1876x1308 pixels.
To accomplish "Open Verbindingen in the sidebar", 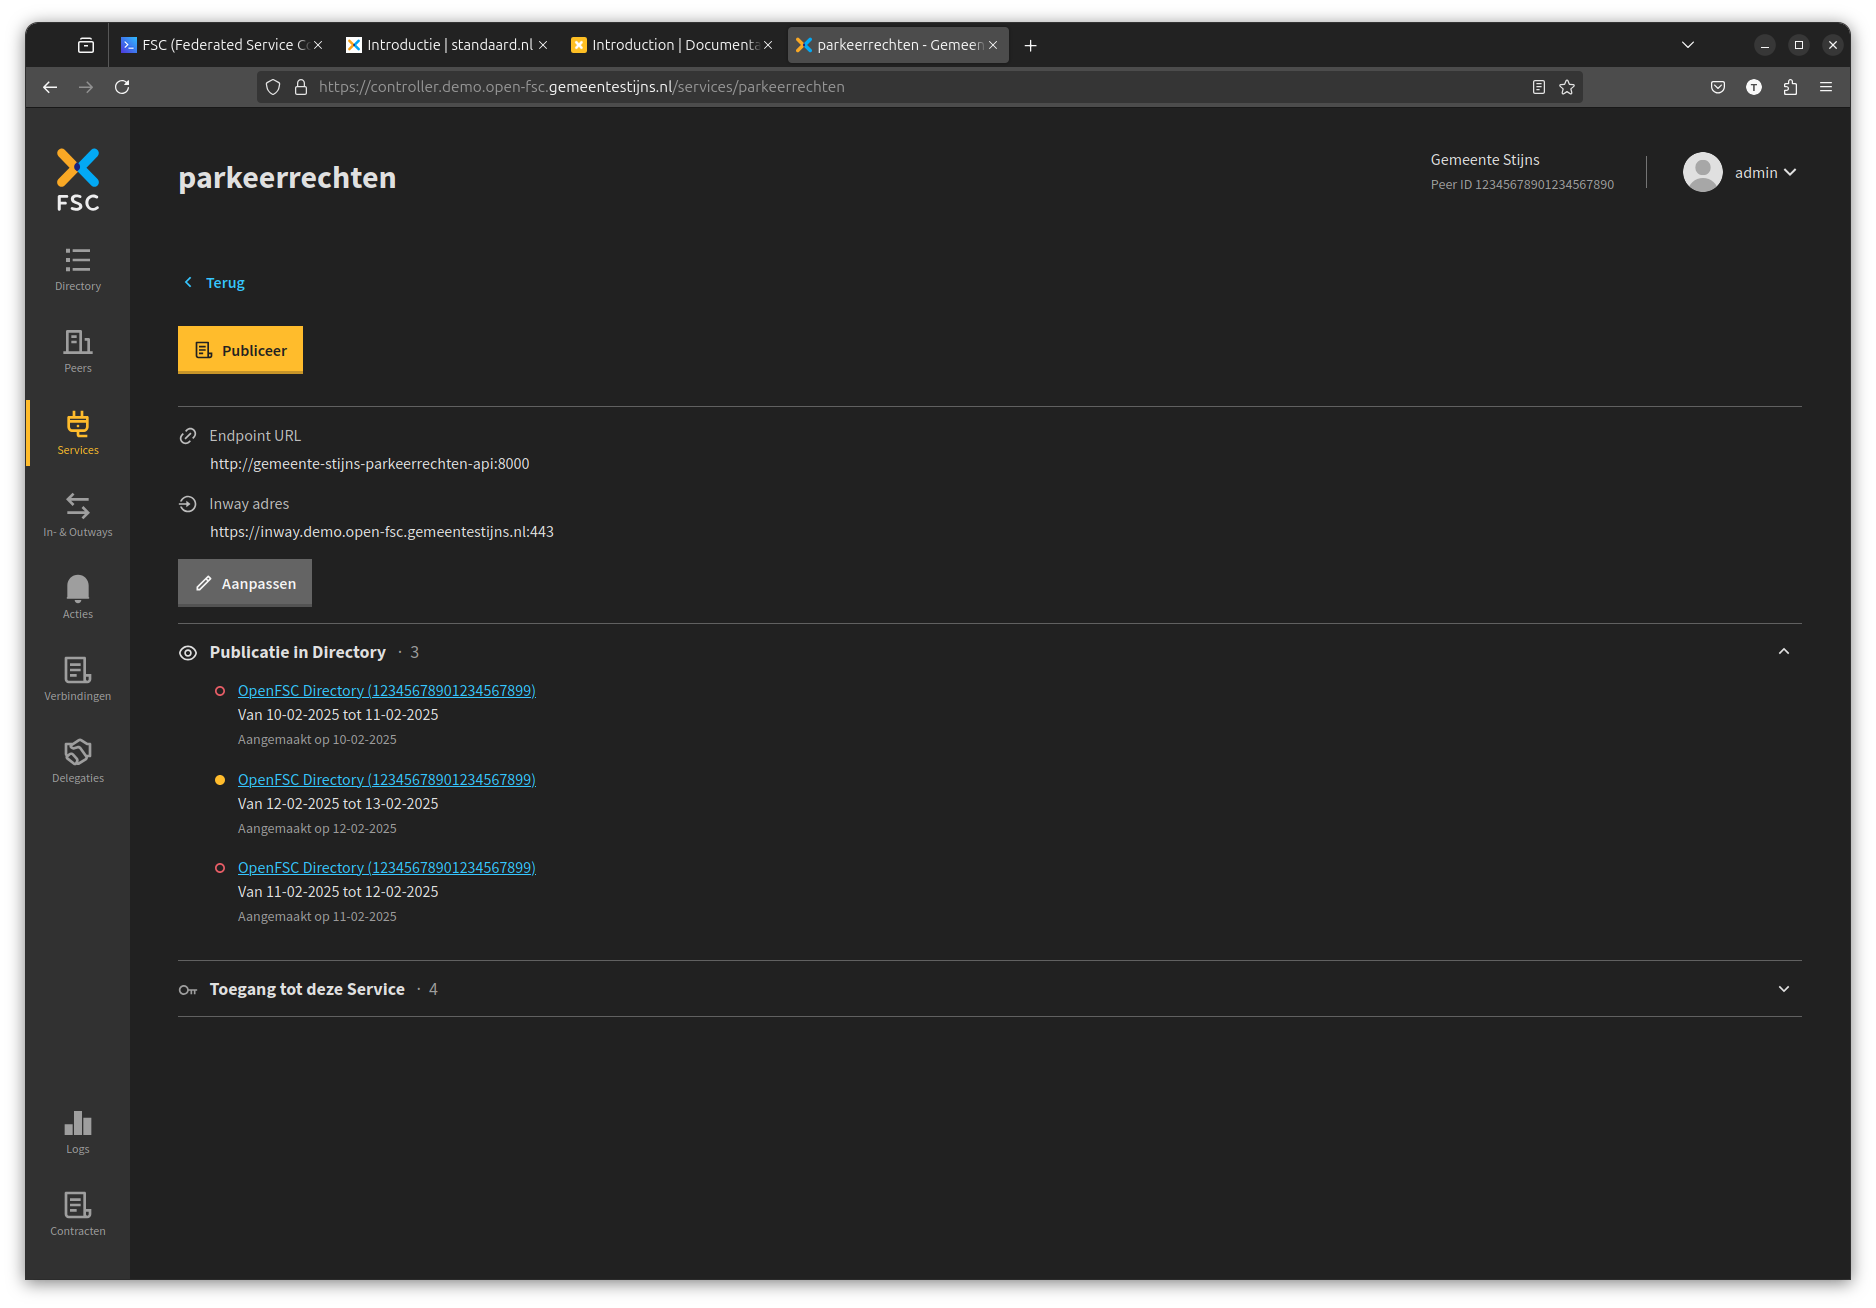I will (77, 679).
